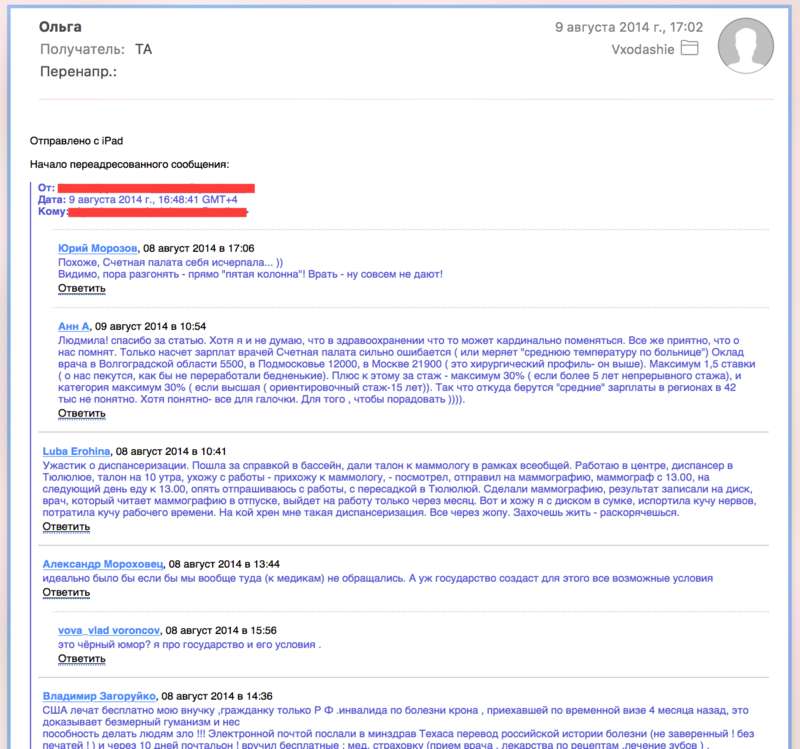Click timestamp 08 август 2014 в 10:41
Viewport: 800px width, 749px height.
(171, 452)
